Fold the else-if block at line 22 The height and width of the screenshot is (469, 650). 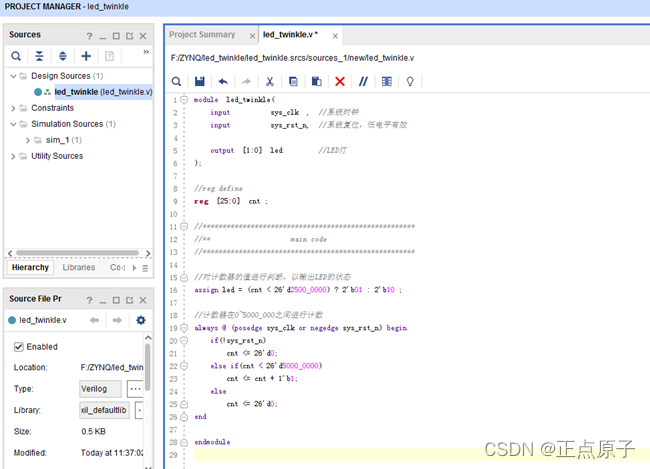[184, 366]
